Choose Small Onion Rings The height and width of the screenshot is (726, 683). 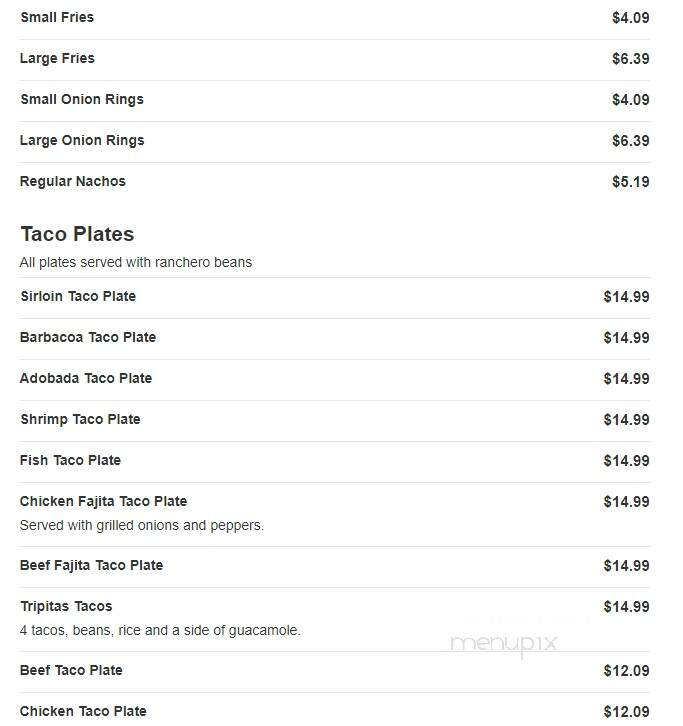[x=334, y=100]
